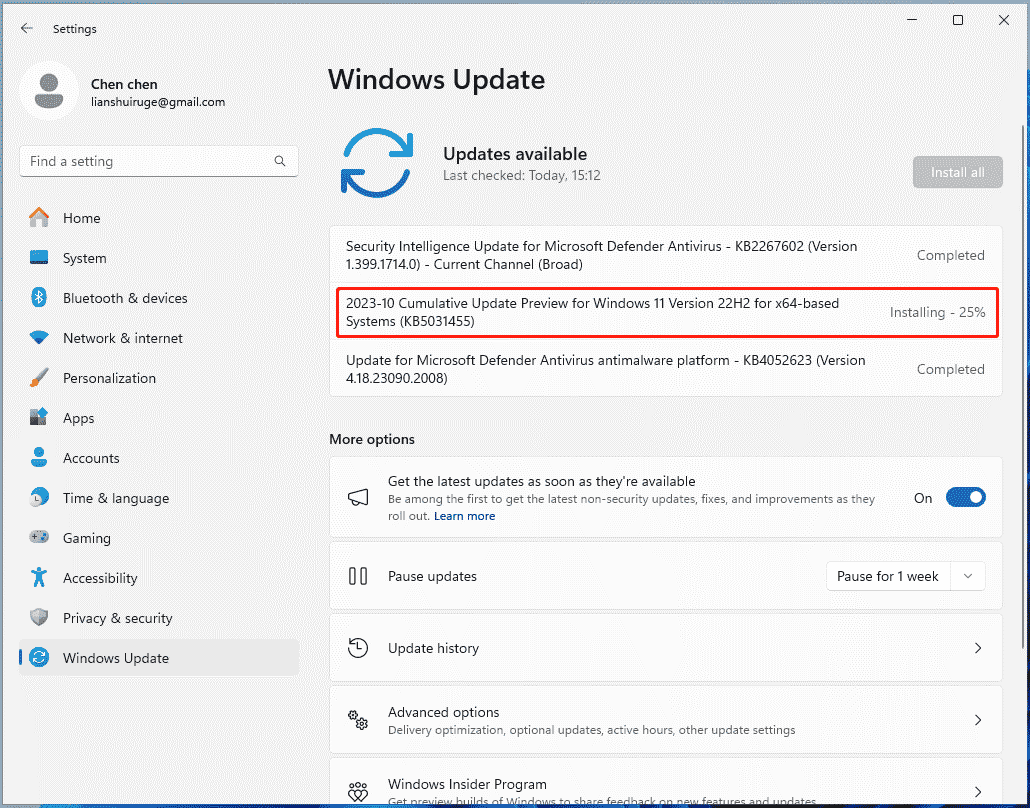Screen dimensions: 1030x808
Task: Click the Pause for 1 week button
Action: click(888, 576)
